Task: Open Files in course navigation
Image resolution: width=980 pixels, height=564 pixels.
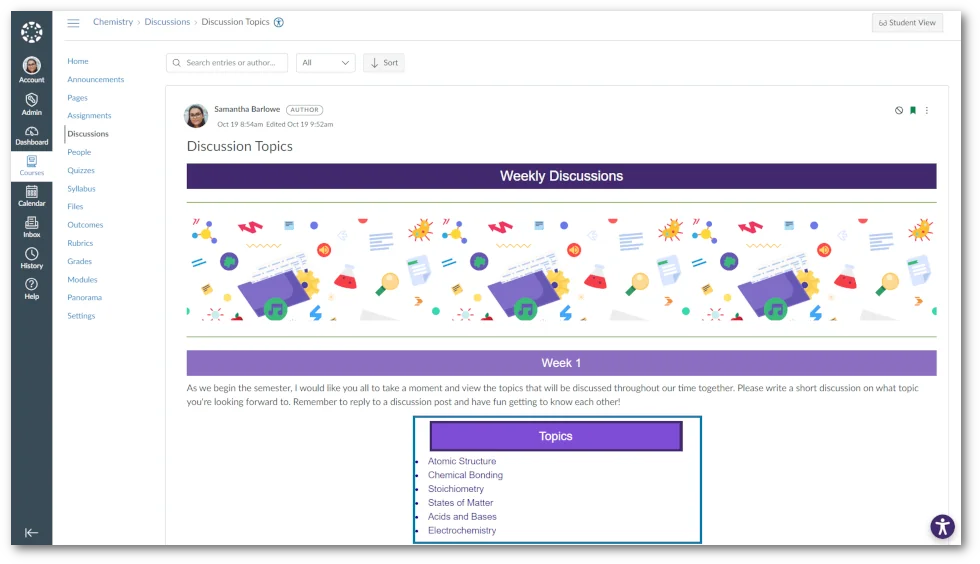Action: 75,206
